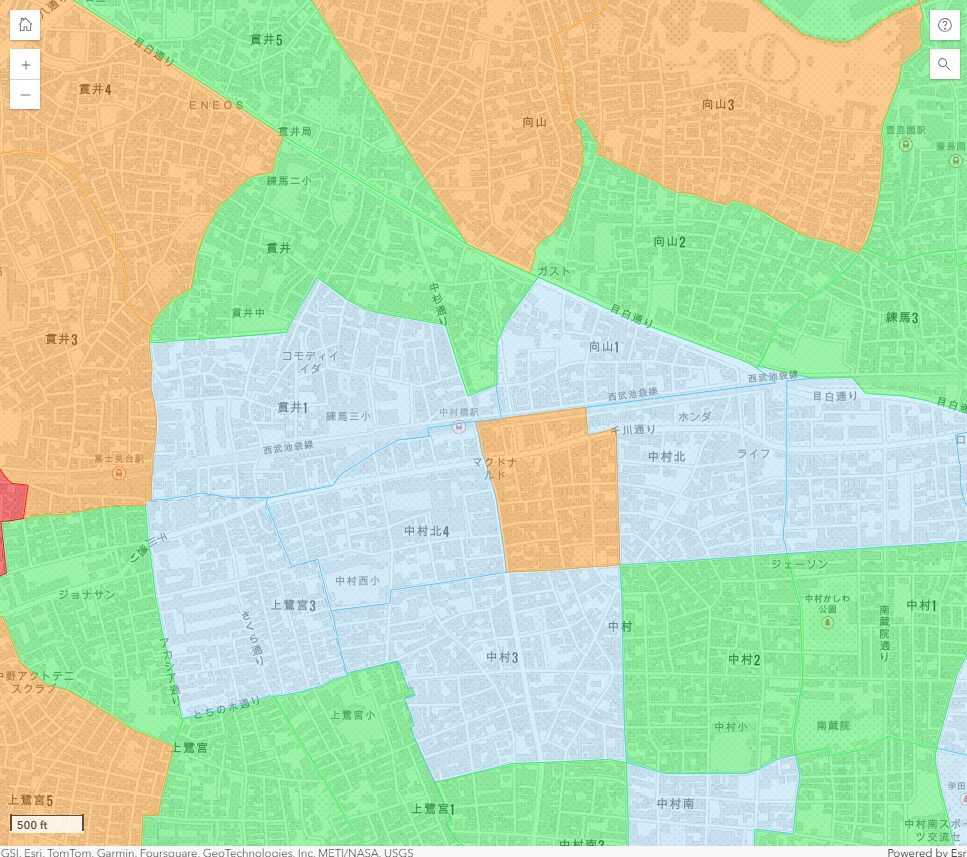
Task: Select the orange block near マクドナルド label
Action: click(x=555, y=500)
